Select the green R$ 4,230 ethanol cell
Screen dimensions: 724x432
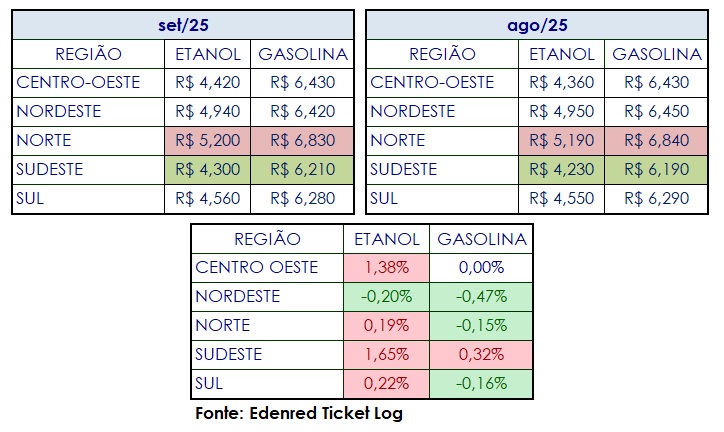coord(560,169)
